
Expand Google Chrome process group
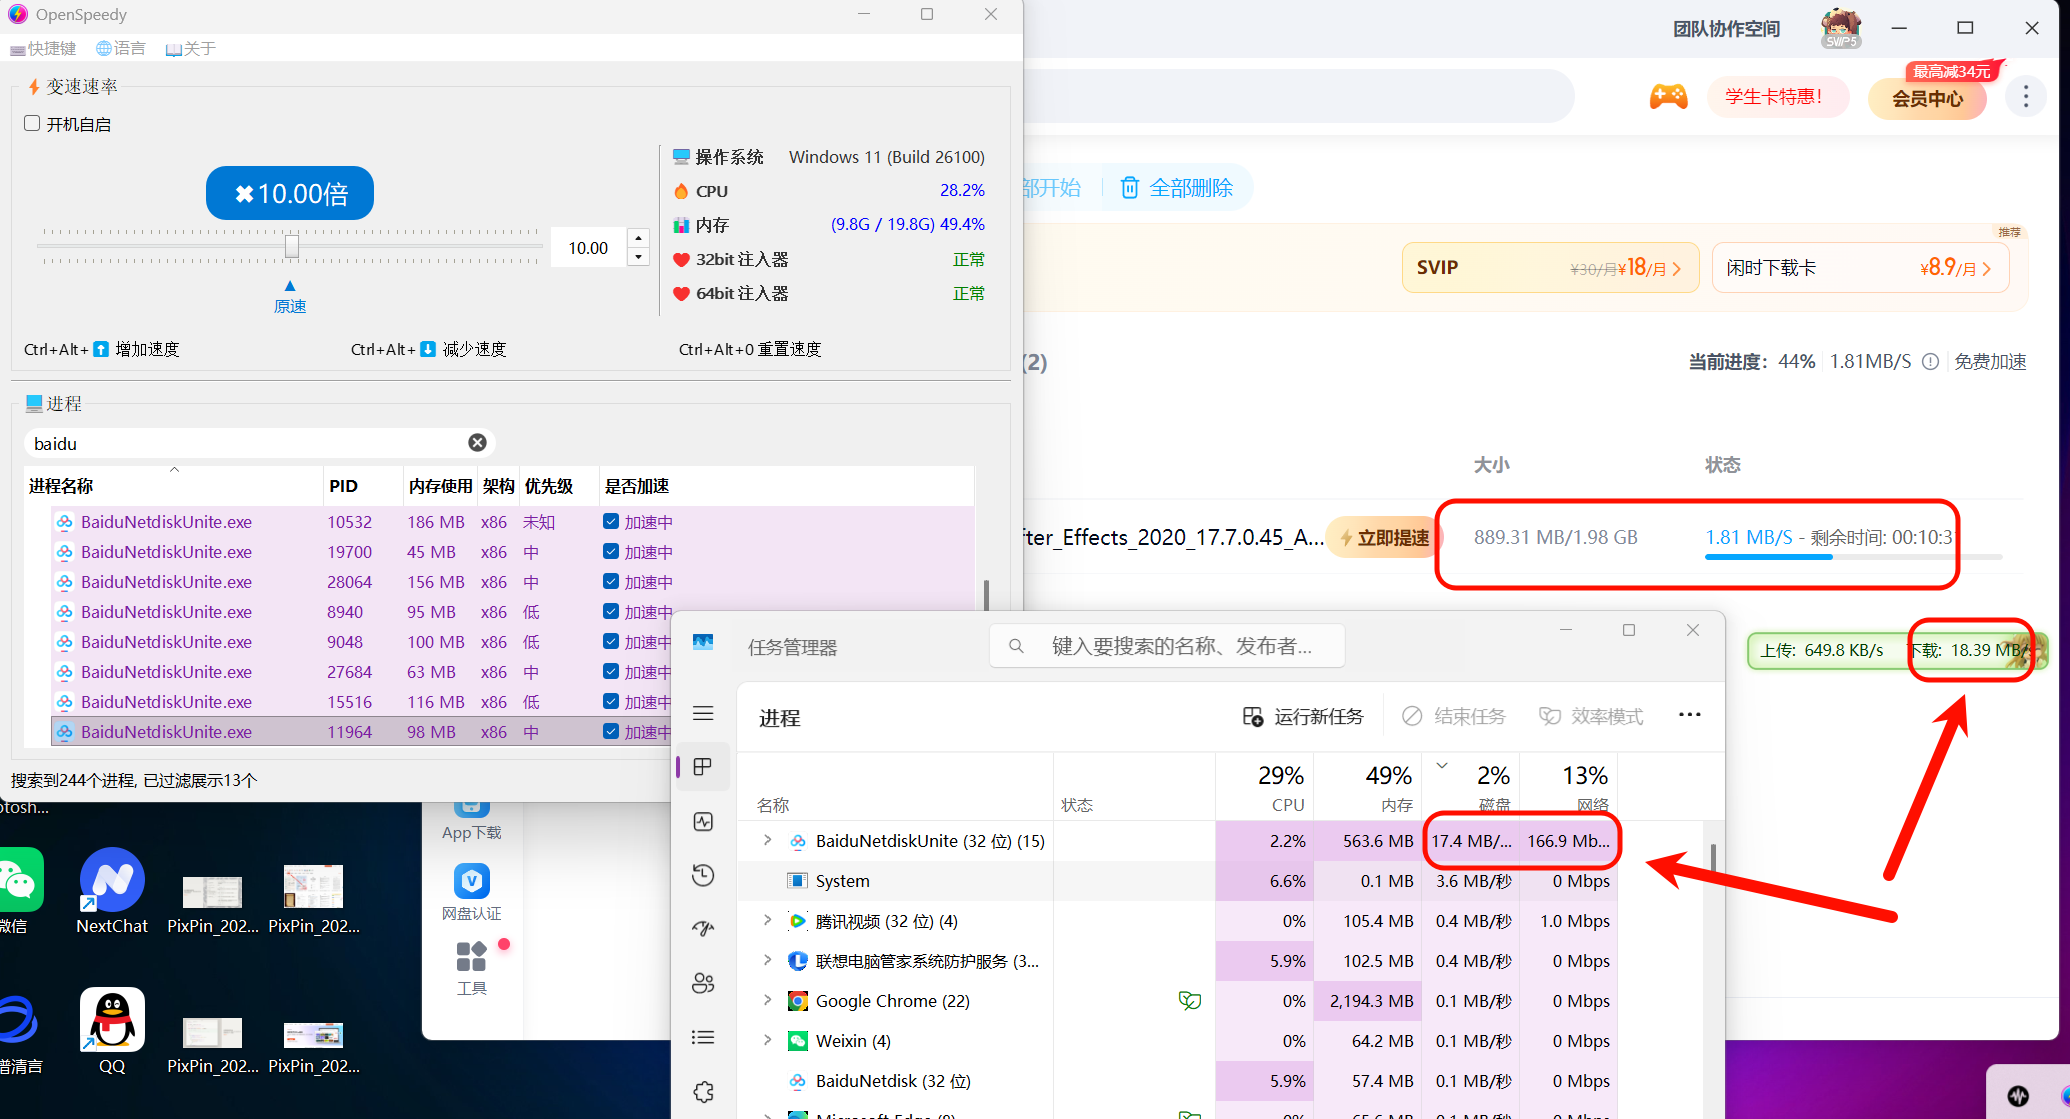coord(767,1001)
